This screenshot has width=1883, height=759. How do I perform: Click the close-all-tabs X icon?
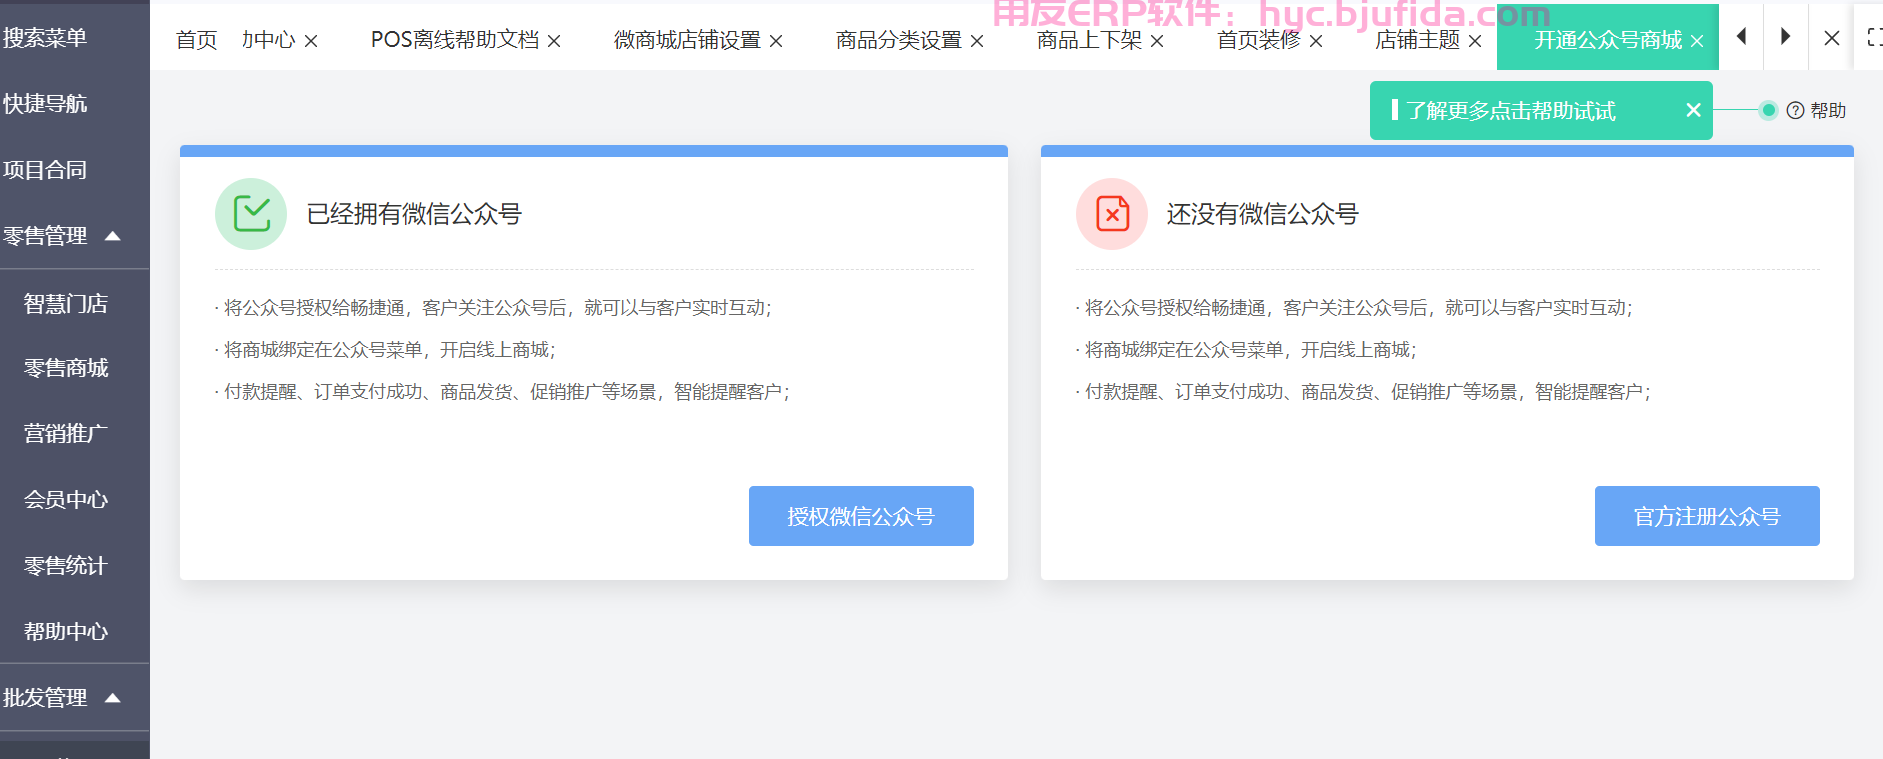[1832, 38]
